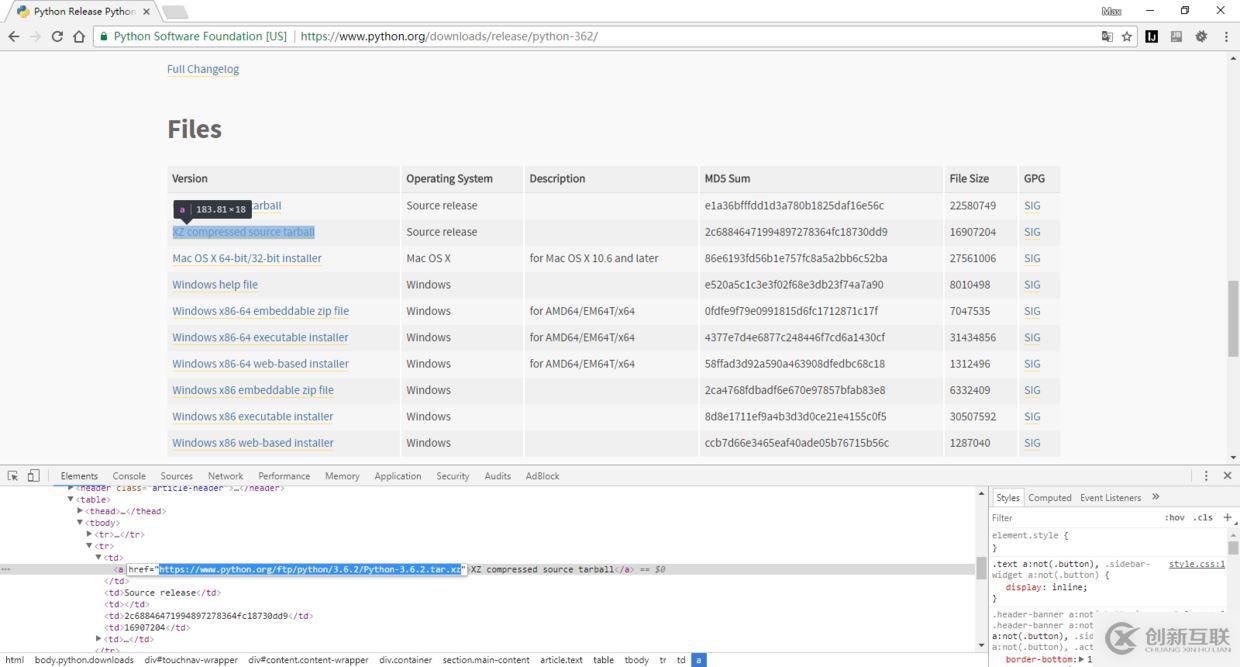
Task: Select article.text in the breadcrumb
Action: point(561,660)
